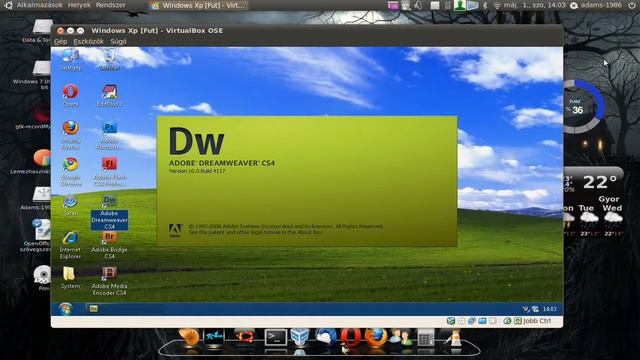Launch Adobe Media Encoder CS4 shortcut
The image size is (640, 360).
click(x=109, y=281)
